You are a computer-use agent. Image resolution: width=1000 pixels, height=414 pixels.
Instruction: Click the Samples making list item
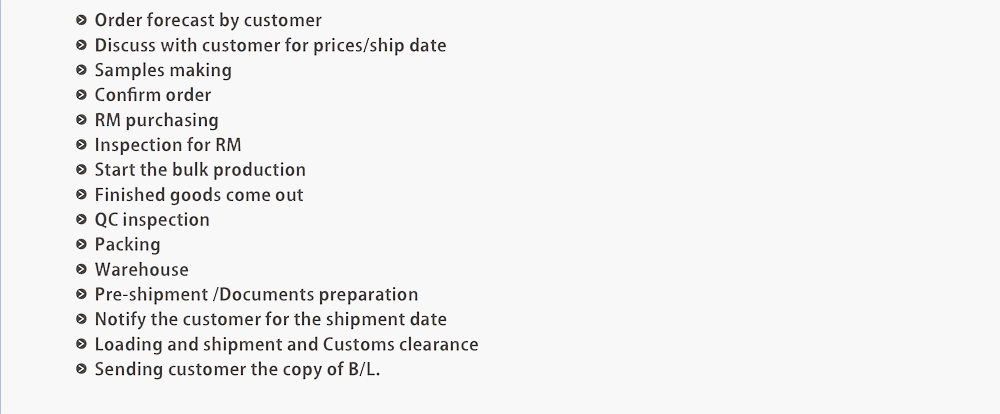point(163,70)
